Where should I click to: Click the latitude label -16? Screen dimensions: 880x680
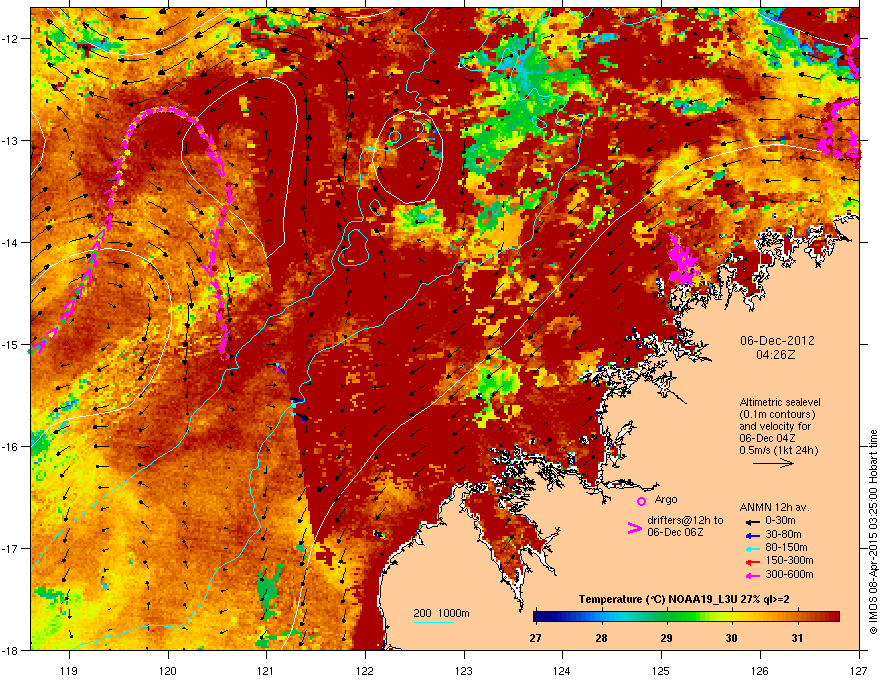click(12, 446)
